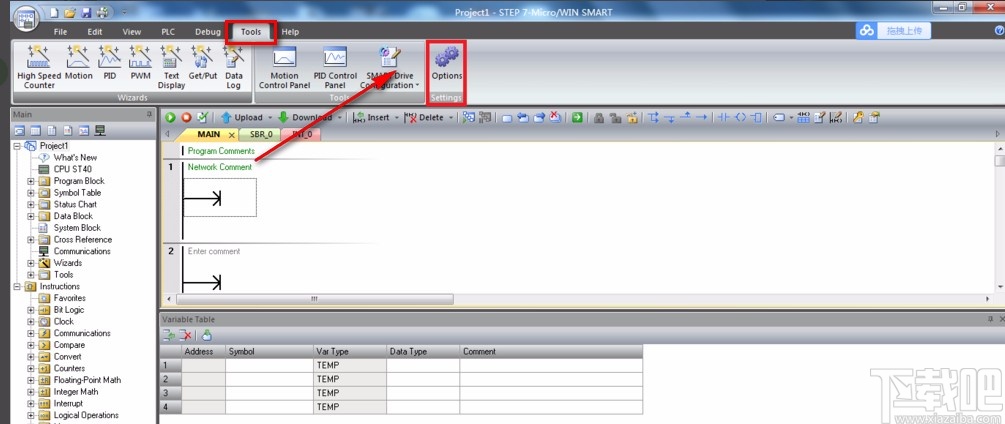
Task: Open the Options settings gear
Action: click(x=447, y=63)
